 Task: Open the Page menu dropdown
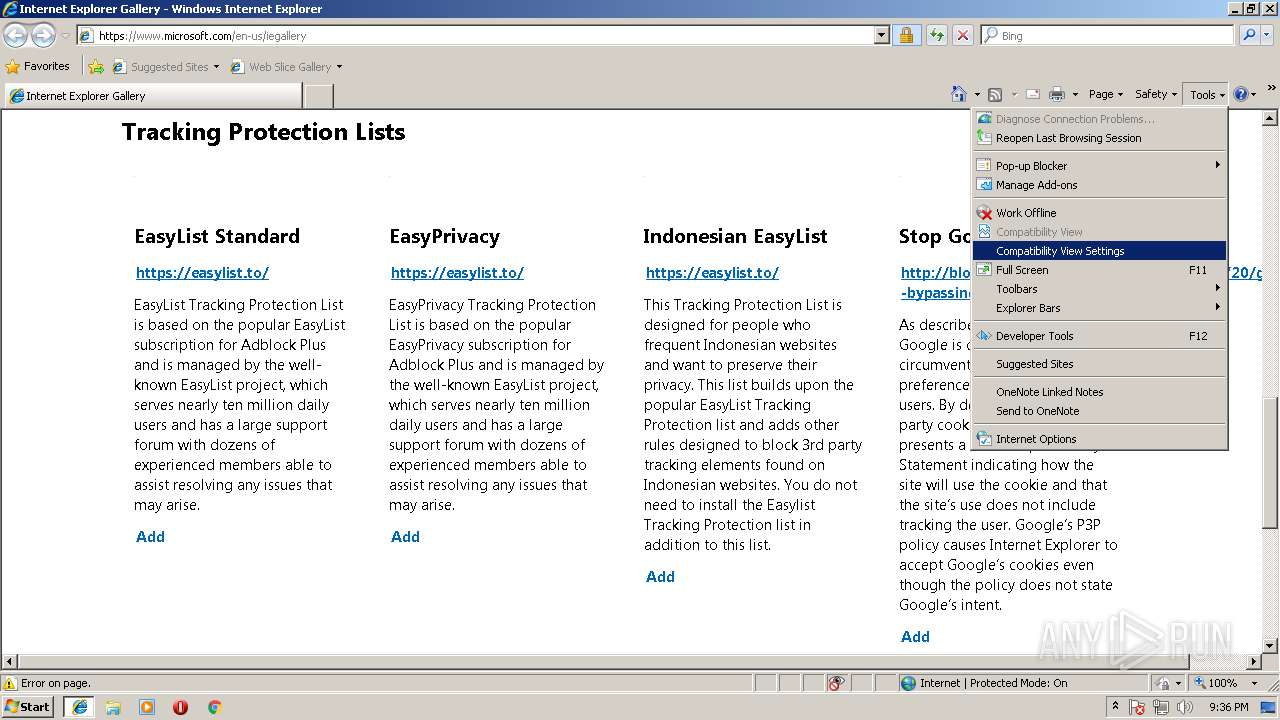[x=1105, y=94]
